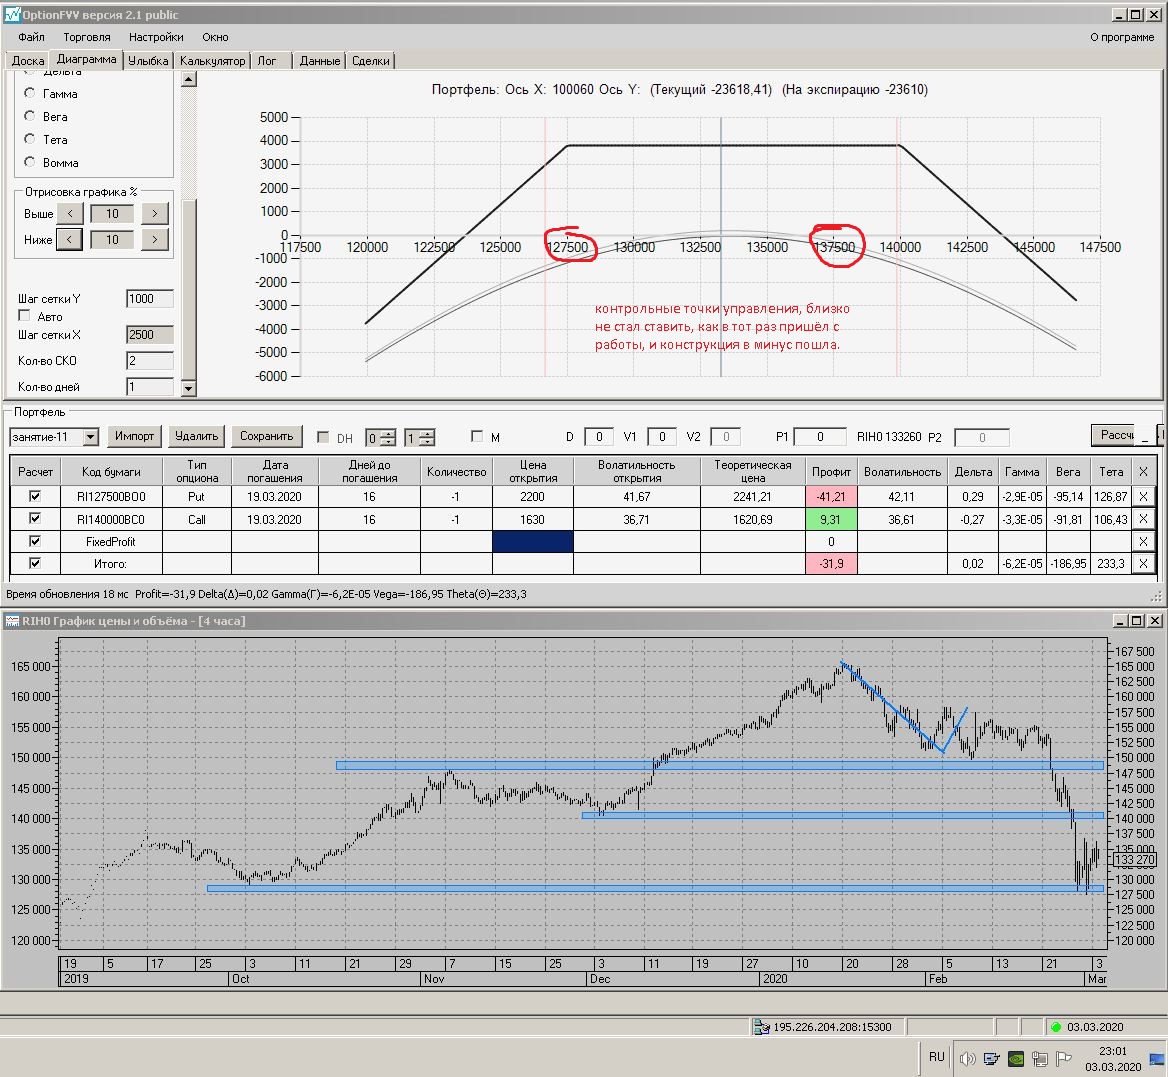
Task: Select the Вега radio button
Action: coord(30,116)
